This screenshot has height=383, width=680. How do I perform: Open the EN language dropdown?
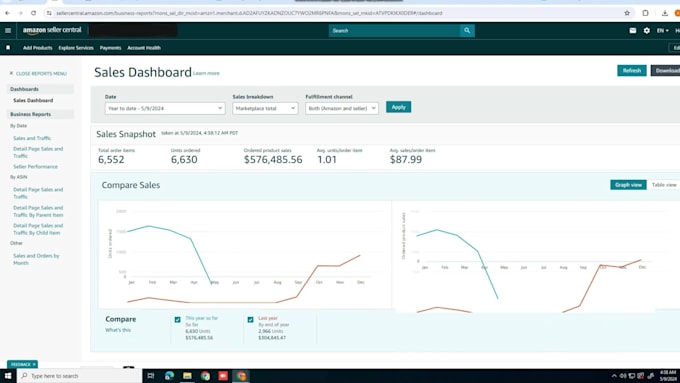(x=662, y=30)
